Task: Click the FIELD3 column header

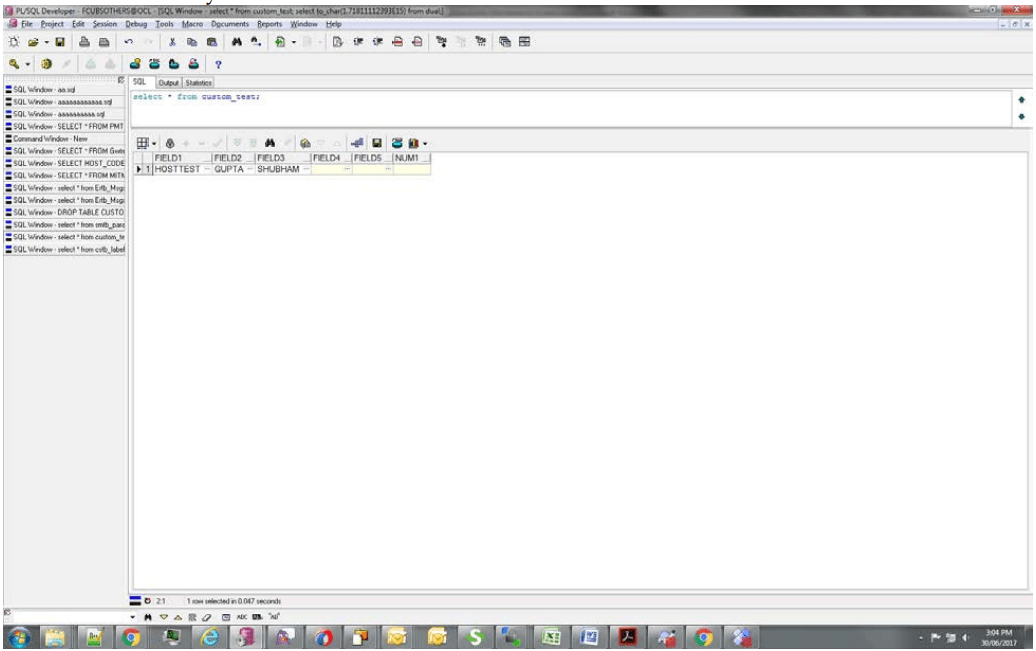Action: pos(283,158)
